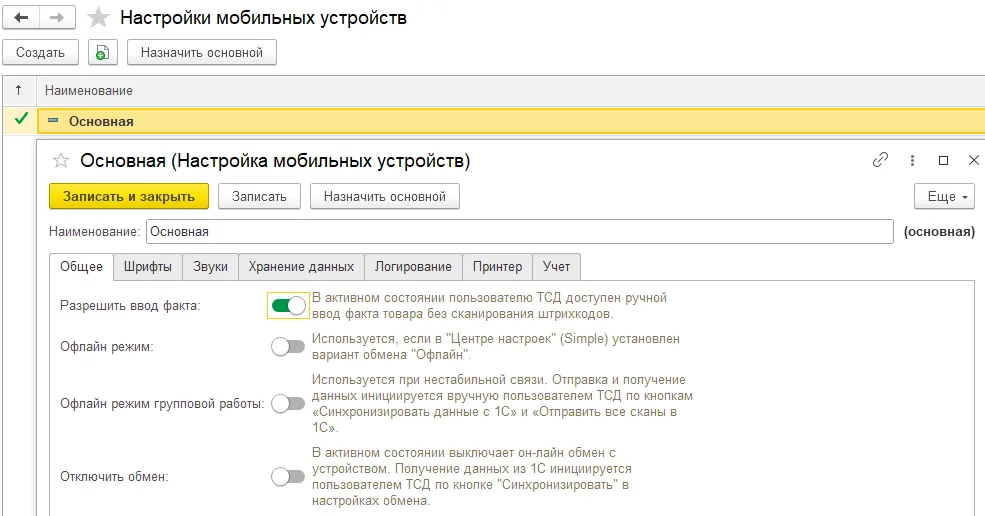This screenshot has height=516, width=985.
Task: Click the Офлайн режим: label
Action: click(x=107, y=347)
